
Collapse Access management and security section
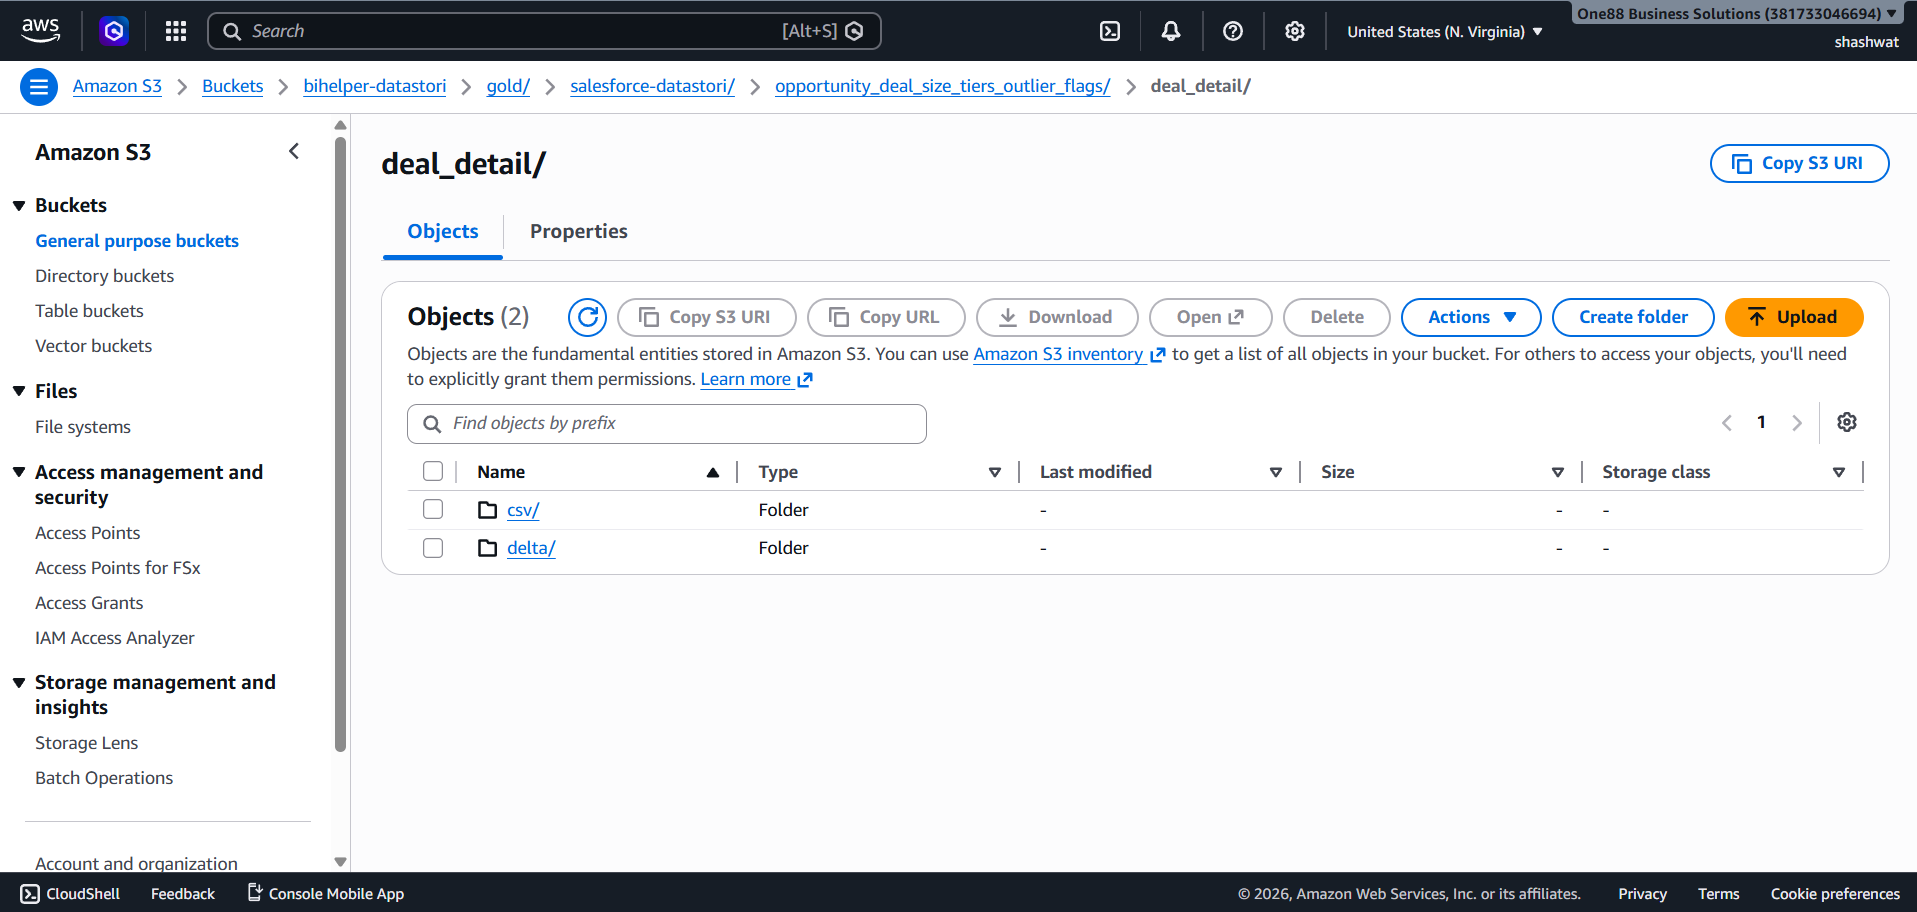[x=19, y=472]
